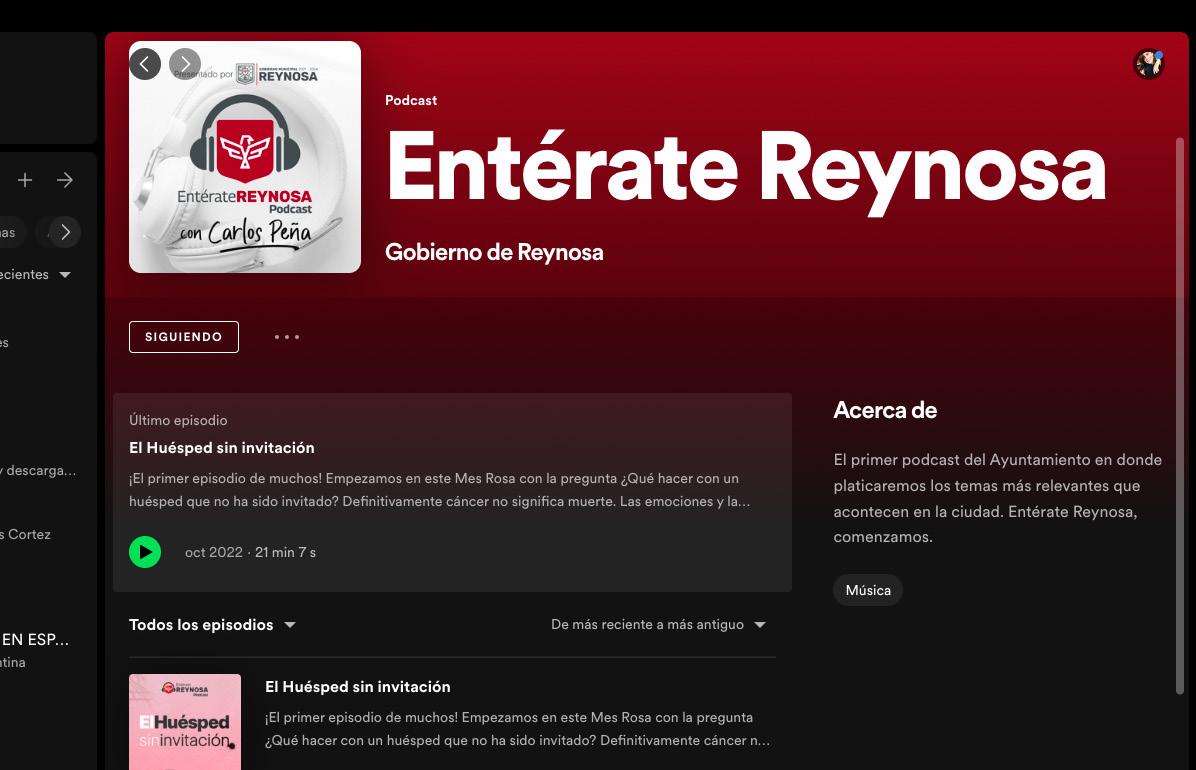Screen dimensions: 1196x770
Task: Click the Entérate Reynosa podcast title
Action: pos(746,169)
